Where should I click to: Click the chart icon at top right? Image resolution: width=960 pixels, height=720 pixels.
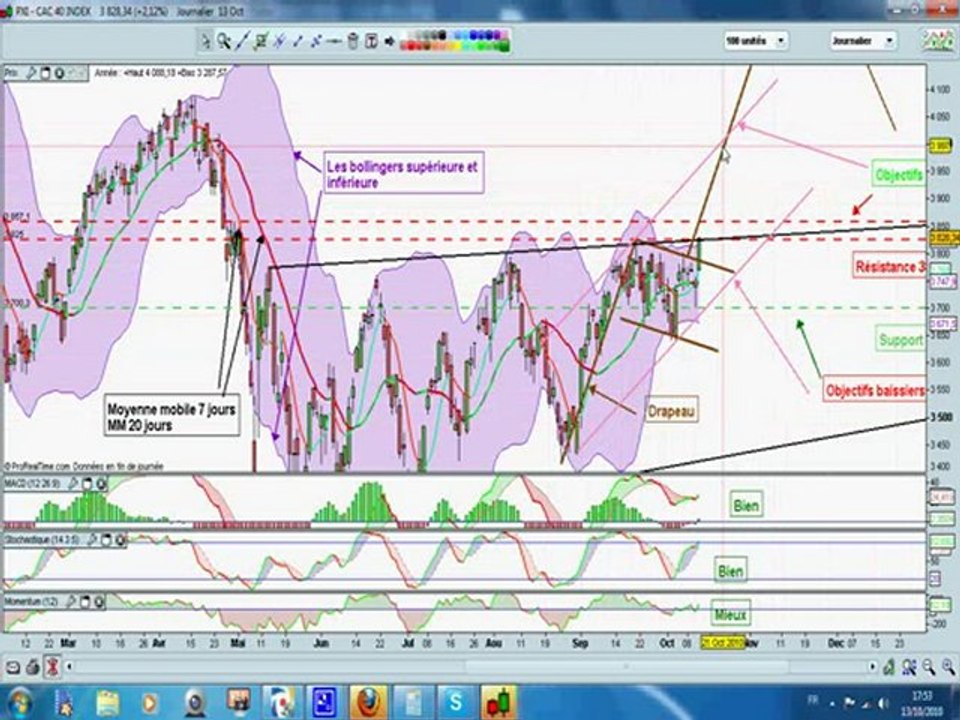[937, 40]
